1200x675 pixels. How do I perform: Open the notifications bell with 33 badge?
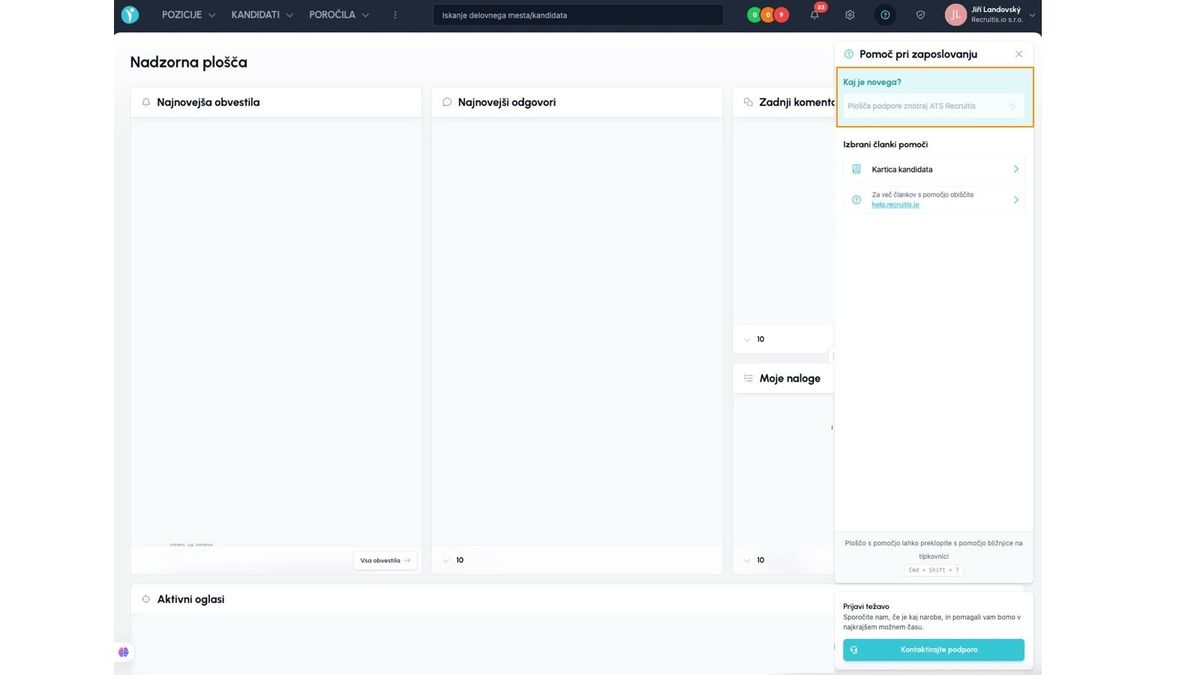pos(815,15)
